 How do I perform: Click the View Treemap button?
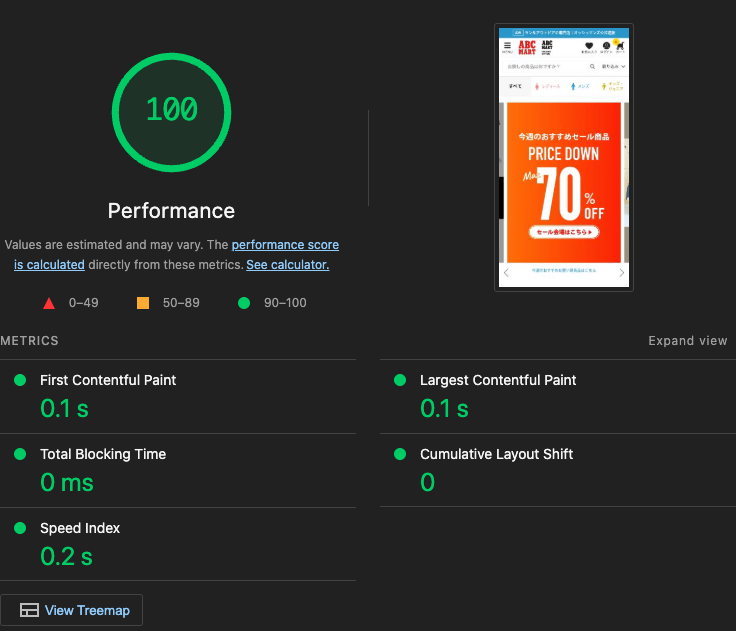(x=71, y=610)
